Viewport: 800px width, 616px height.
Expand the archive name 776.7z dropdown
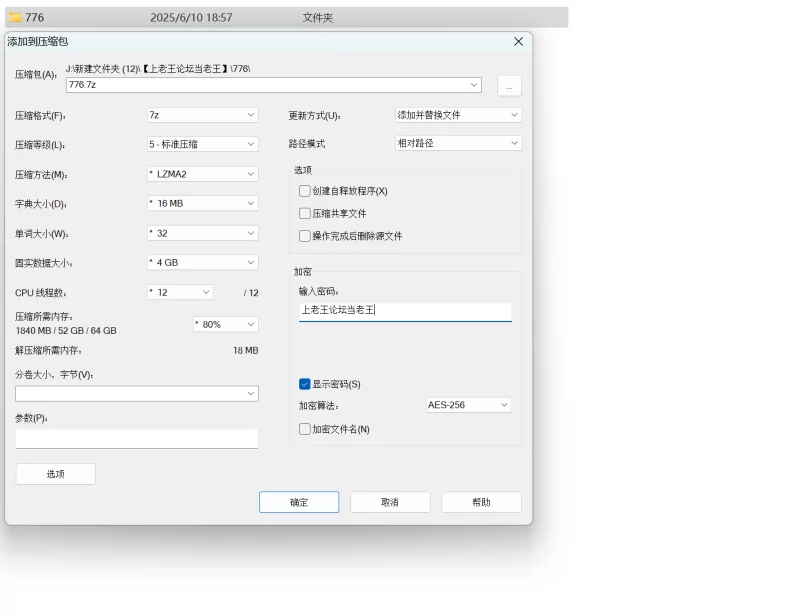[473, 85]
